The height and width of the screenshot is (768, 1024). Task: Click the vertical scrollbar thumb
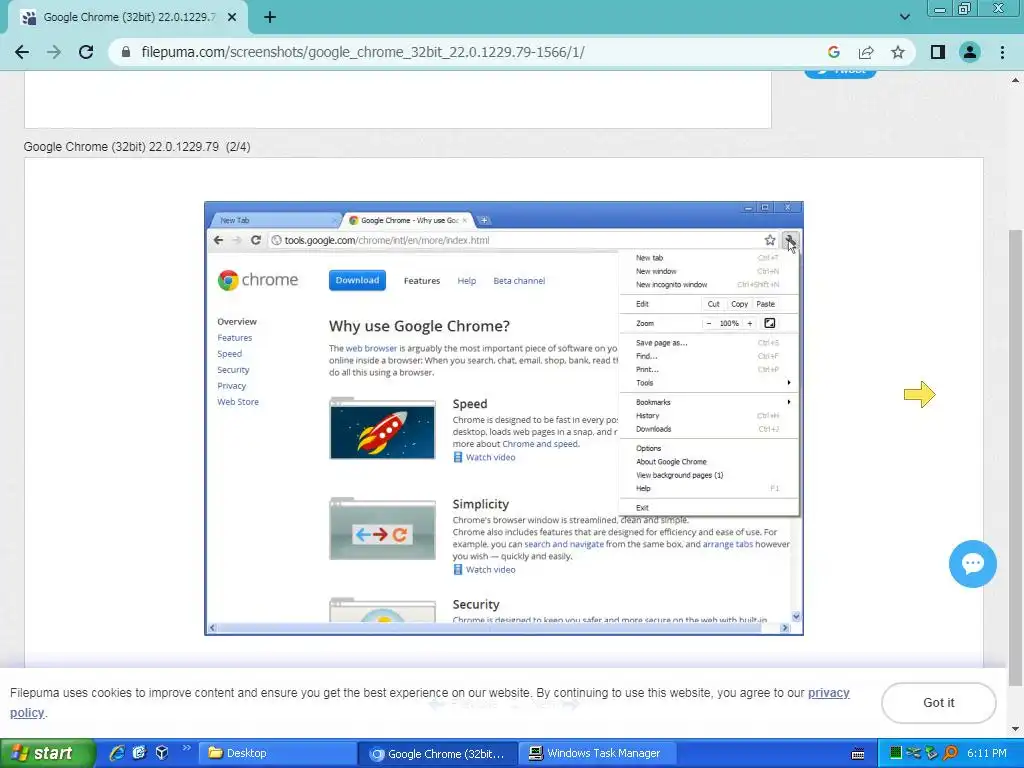(1015, 457)
